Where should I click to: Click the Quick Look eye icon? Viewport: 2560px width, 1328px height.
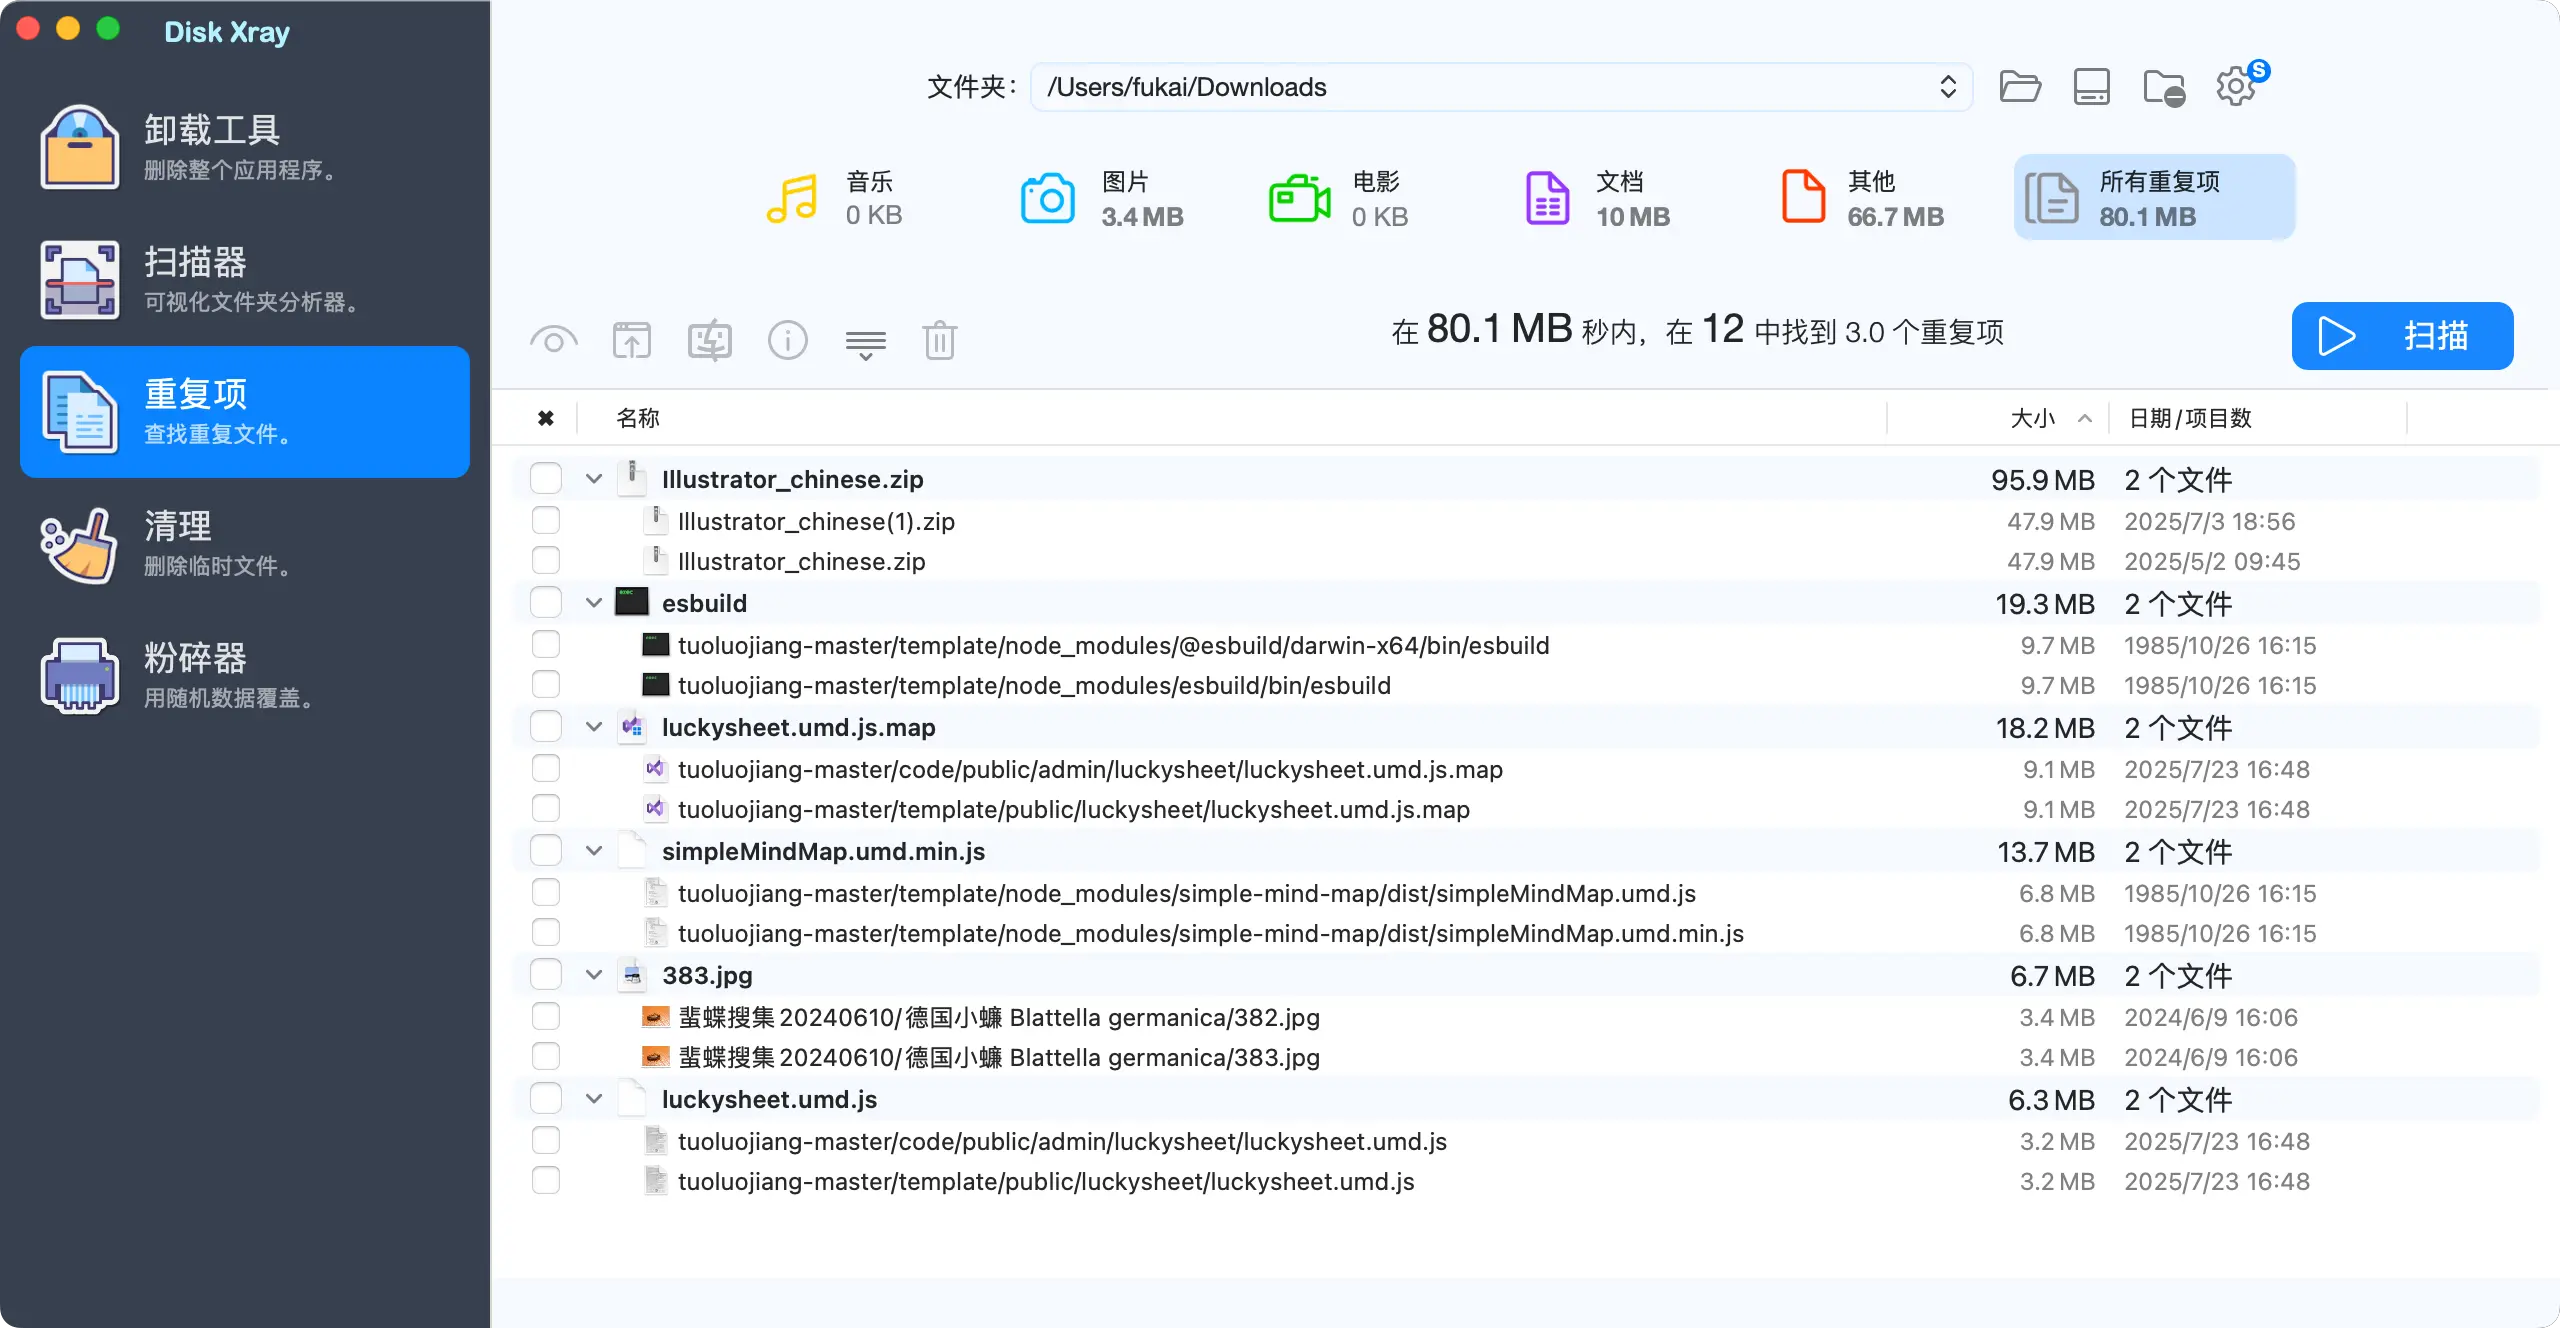tap(554, 340)
